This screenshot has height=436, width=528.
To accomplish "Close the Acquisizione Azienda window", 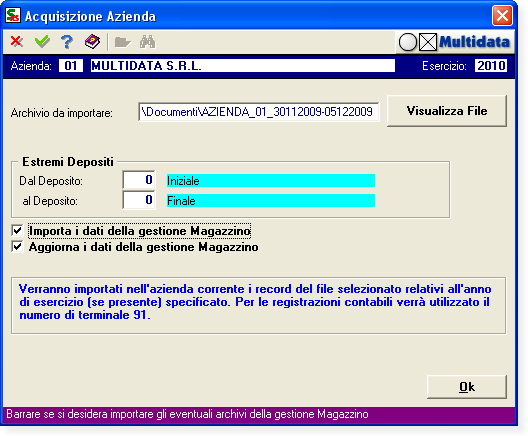I will 502,15.
